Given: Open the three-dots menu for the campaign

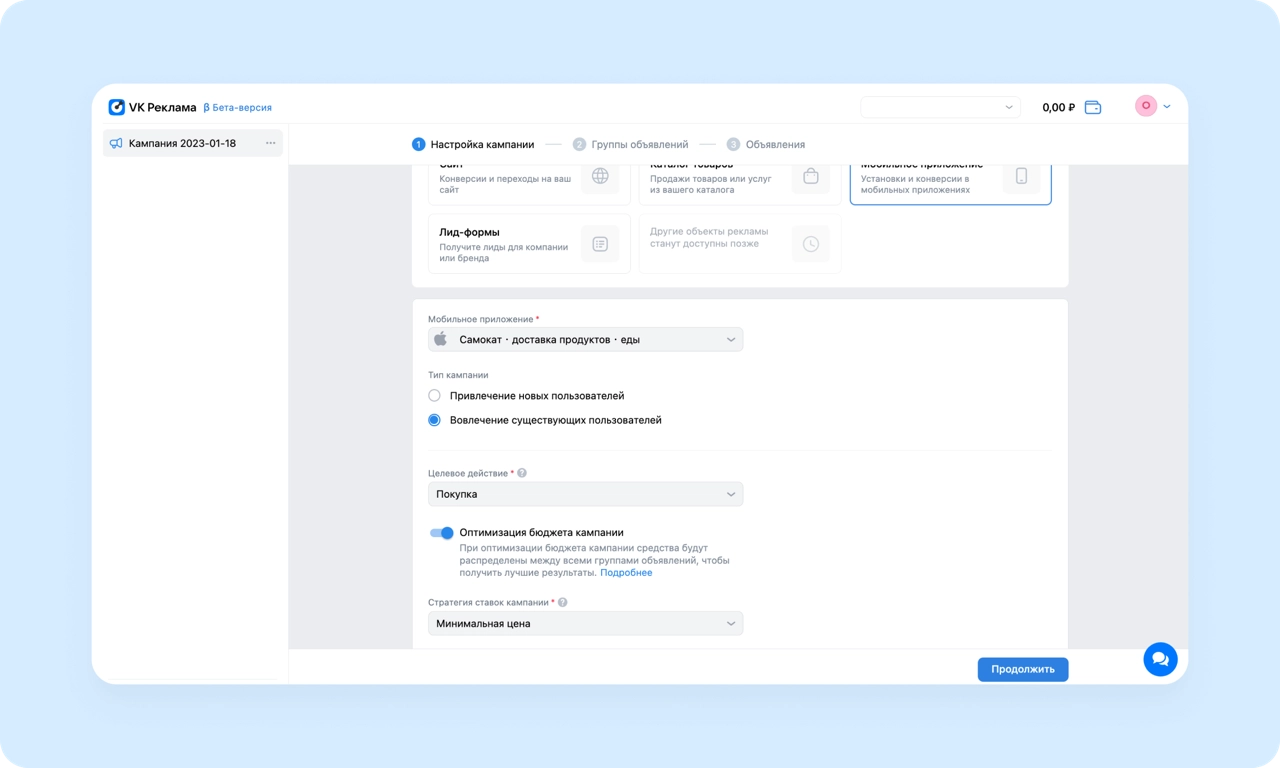Looking at the screenshot, I should coord(270,143).
